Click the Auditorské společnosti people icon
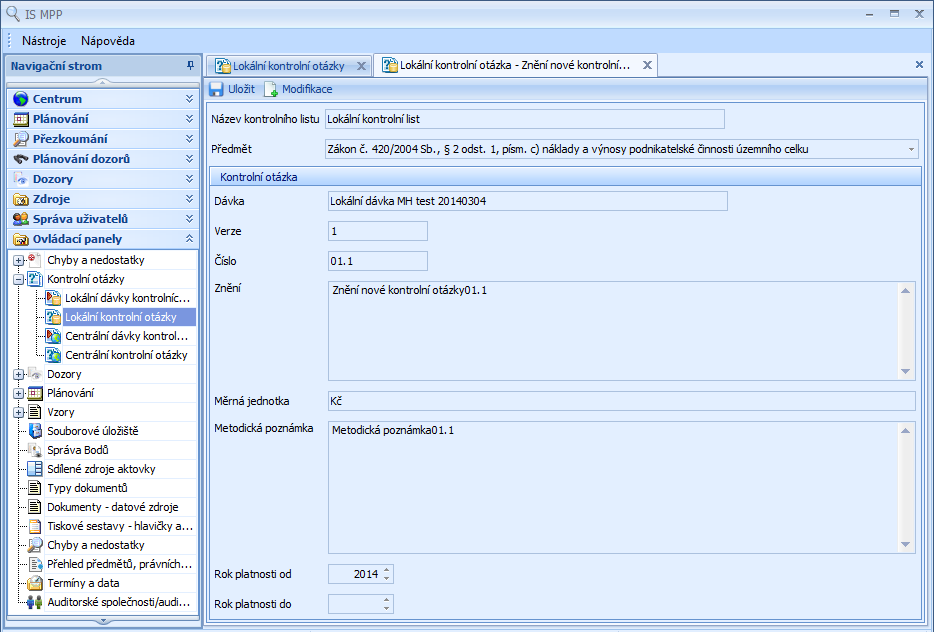Viewport: 934px width, 632px height. (x=35, y=602)
